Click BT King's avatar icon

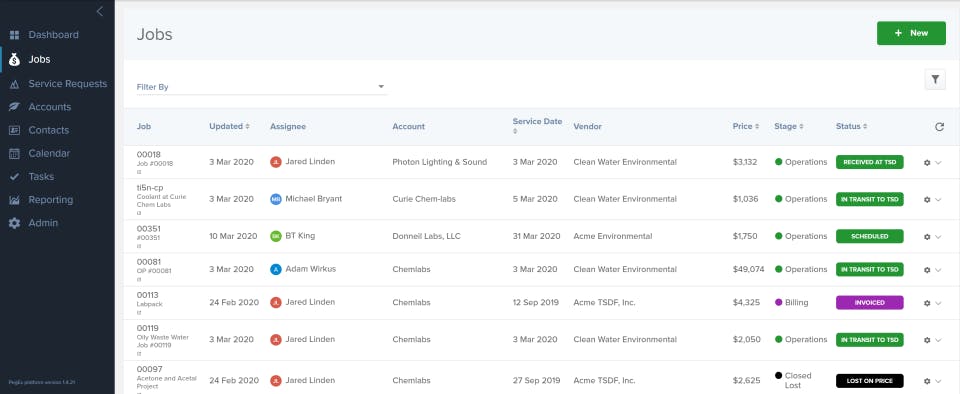(x=276, y=236)
